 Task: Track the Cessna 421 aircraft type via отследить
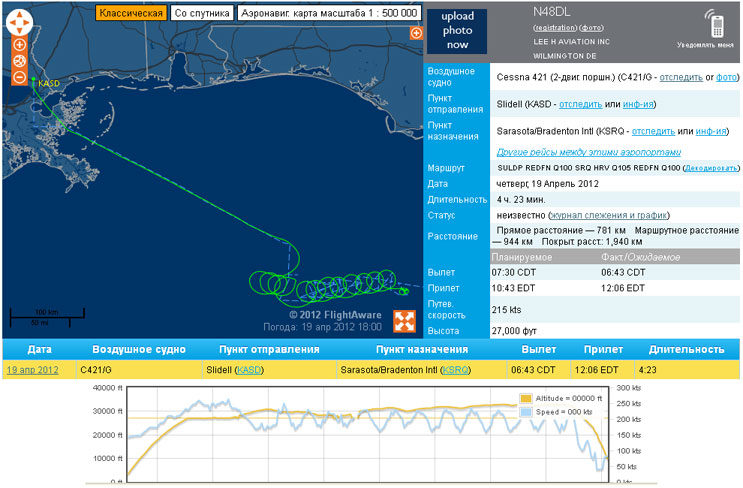pos(681,77)
